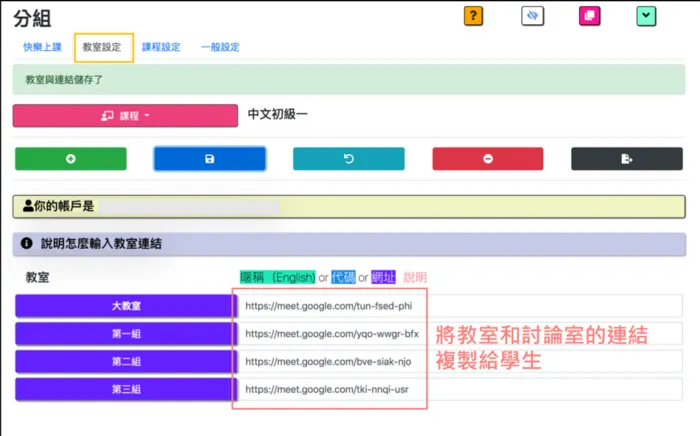This screenshot has width=700, height=436.
Task: Open the pink 課程 dropdown
Action: tap(125, 116)
